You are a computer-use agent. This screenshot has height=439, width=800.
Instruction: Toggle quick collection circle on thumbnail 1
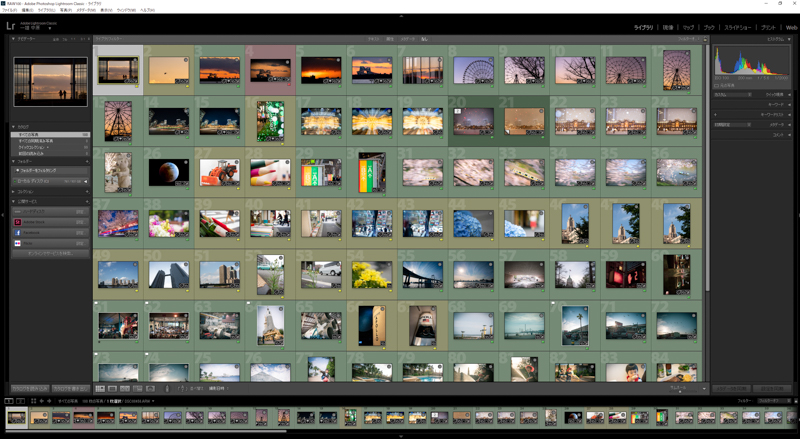tap(135, 60)
